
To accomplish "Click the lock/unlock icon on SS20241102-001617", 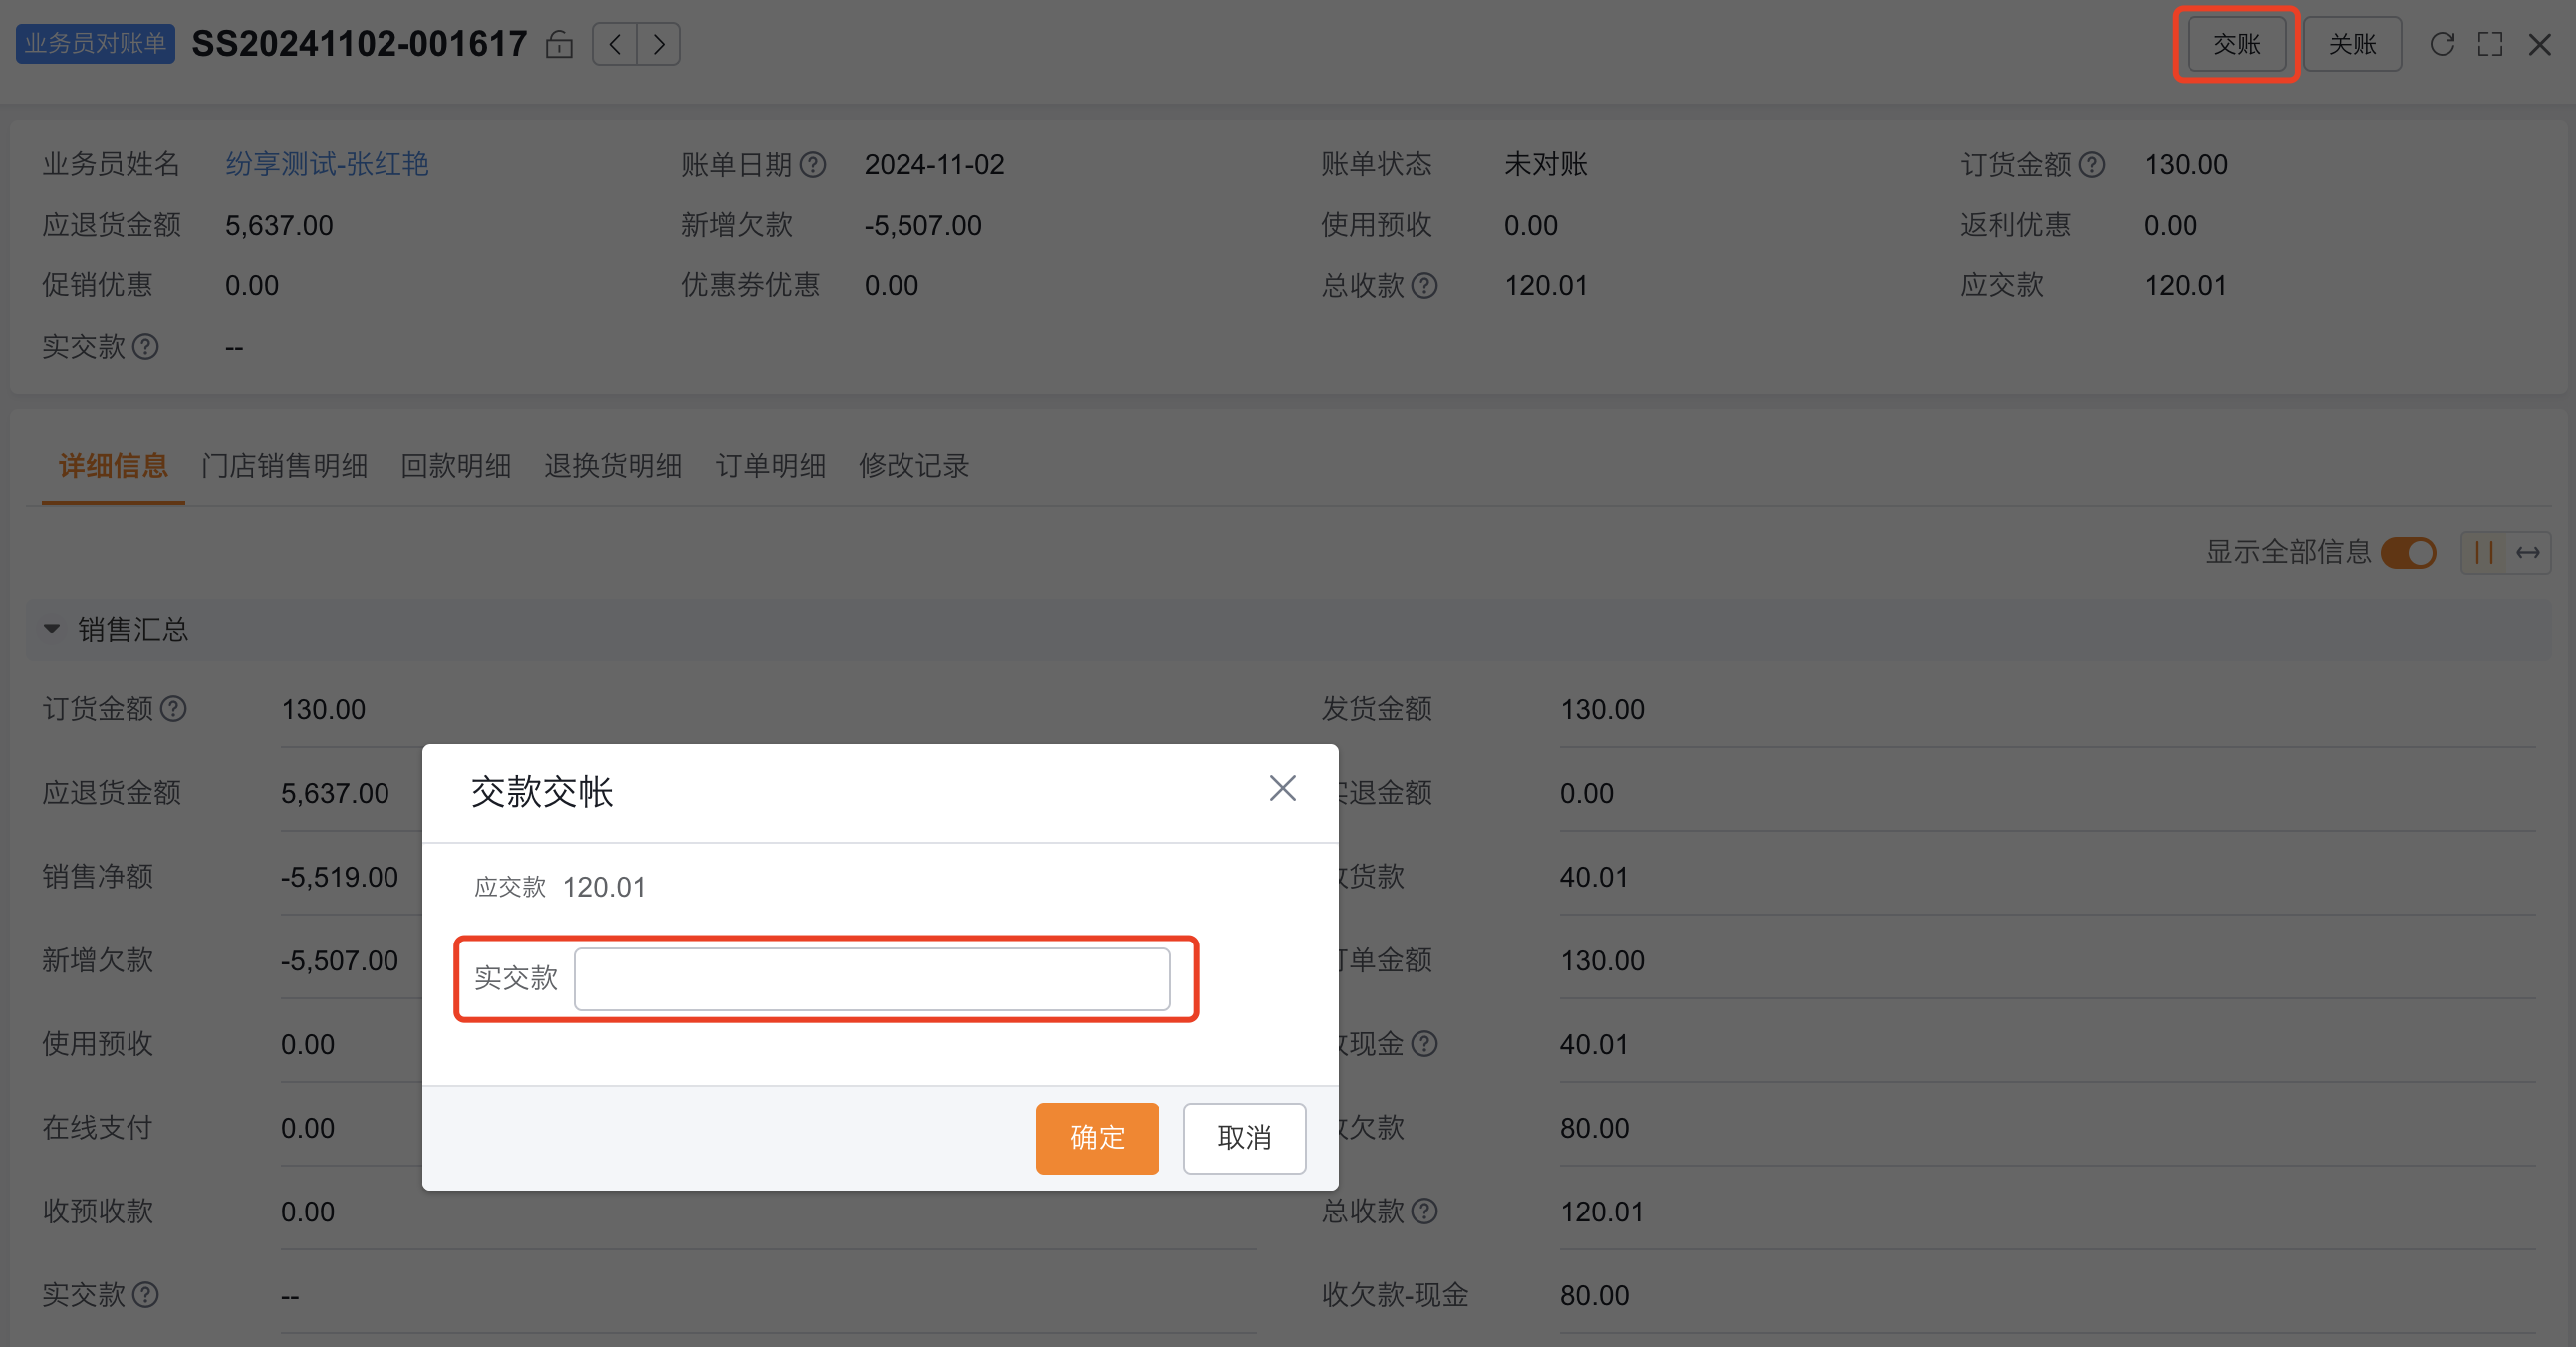I will coord(562,44).
